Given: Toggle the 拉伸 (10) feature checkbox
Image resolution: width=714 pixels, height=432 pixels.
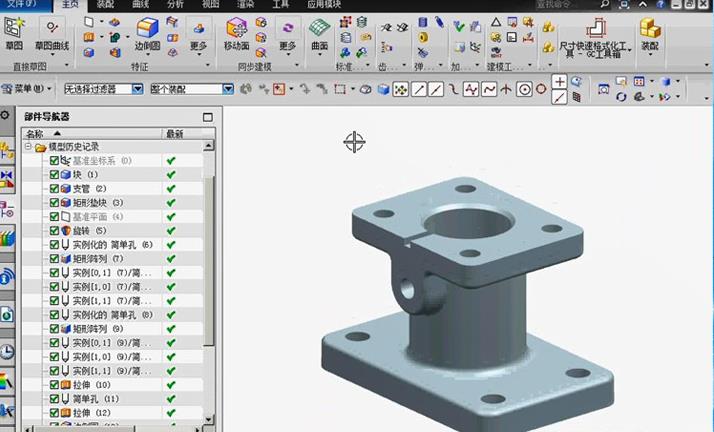Looking at the screenshot, I should 55,384.
